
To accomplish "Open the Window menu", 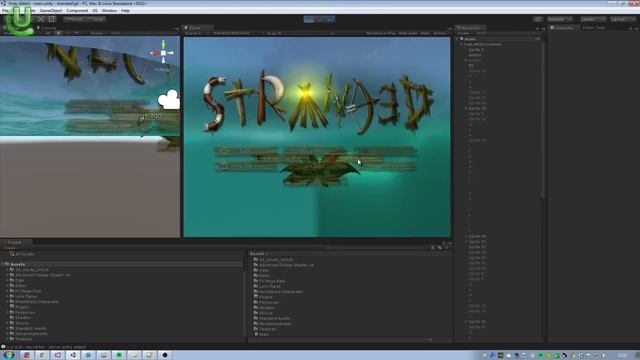I will pyautogui.click(x=109, y=11).
